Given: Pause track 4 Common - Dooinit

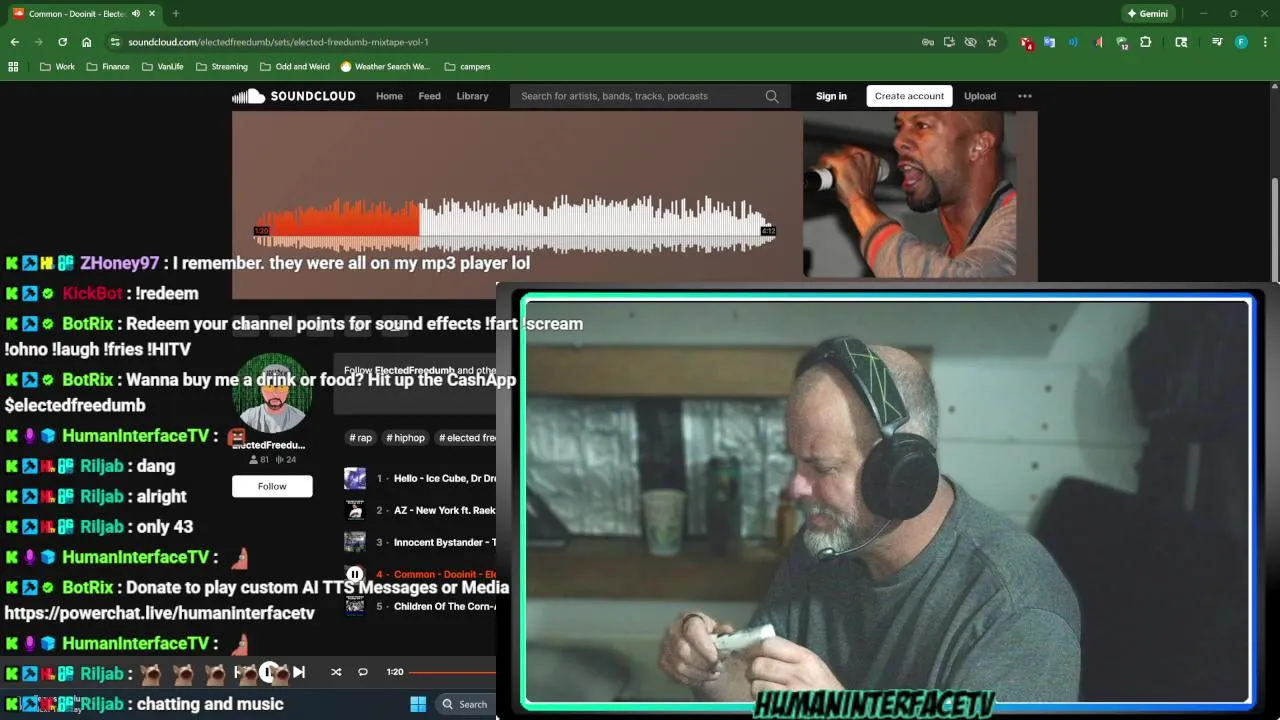Looking at the screenshot, I should tap(355, 574).
